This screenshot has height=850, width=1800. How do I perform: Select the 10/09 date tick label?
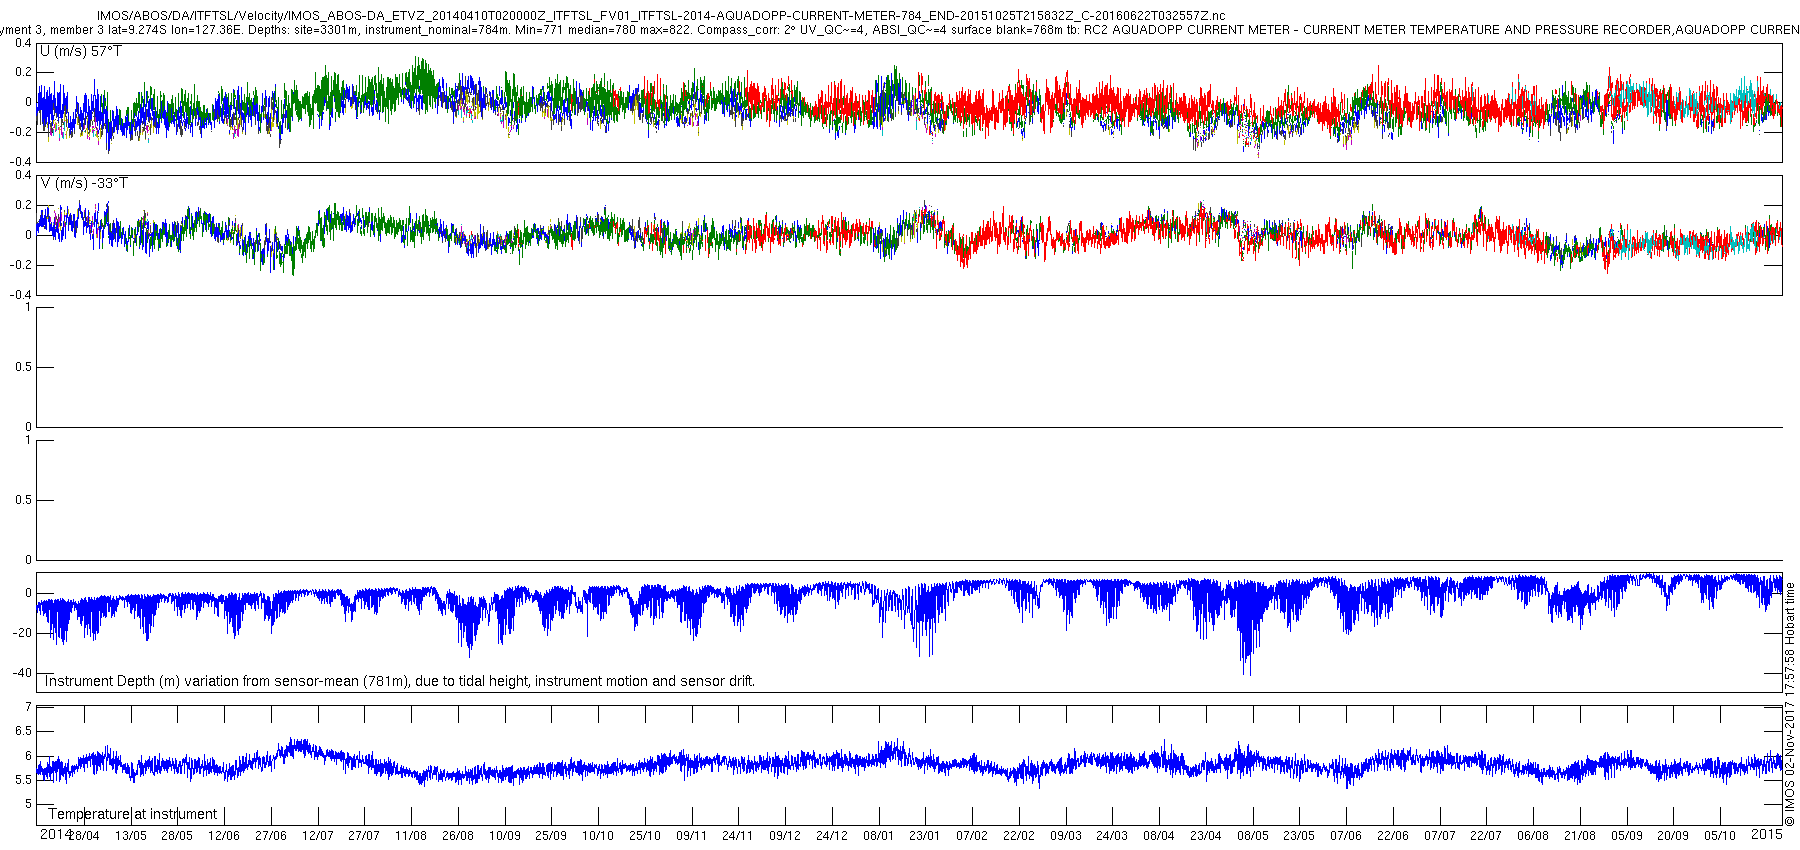pyautogui.click(x=504, y=836)
